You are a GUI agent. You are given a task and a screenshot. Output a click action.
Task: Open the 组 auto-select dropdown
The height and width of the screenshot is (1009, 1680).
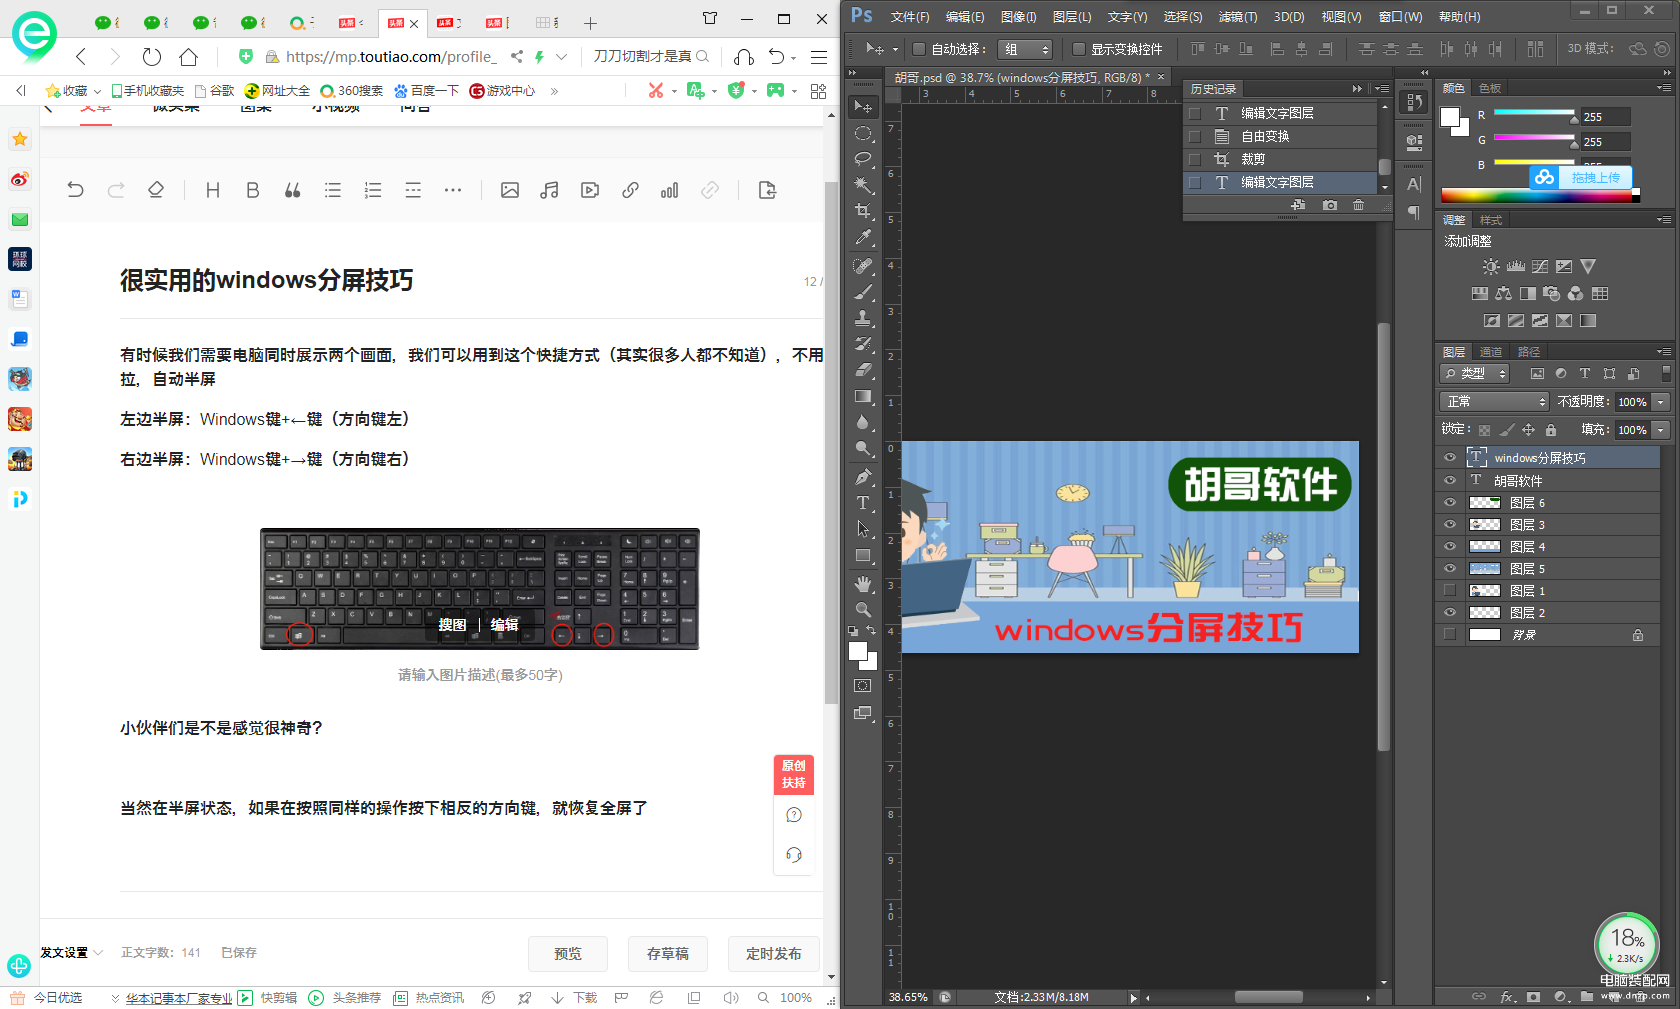pos(1025,49)
